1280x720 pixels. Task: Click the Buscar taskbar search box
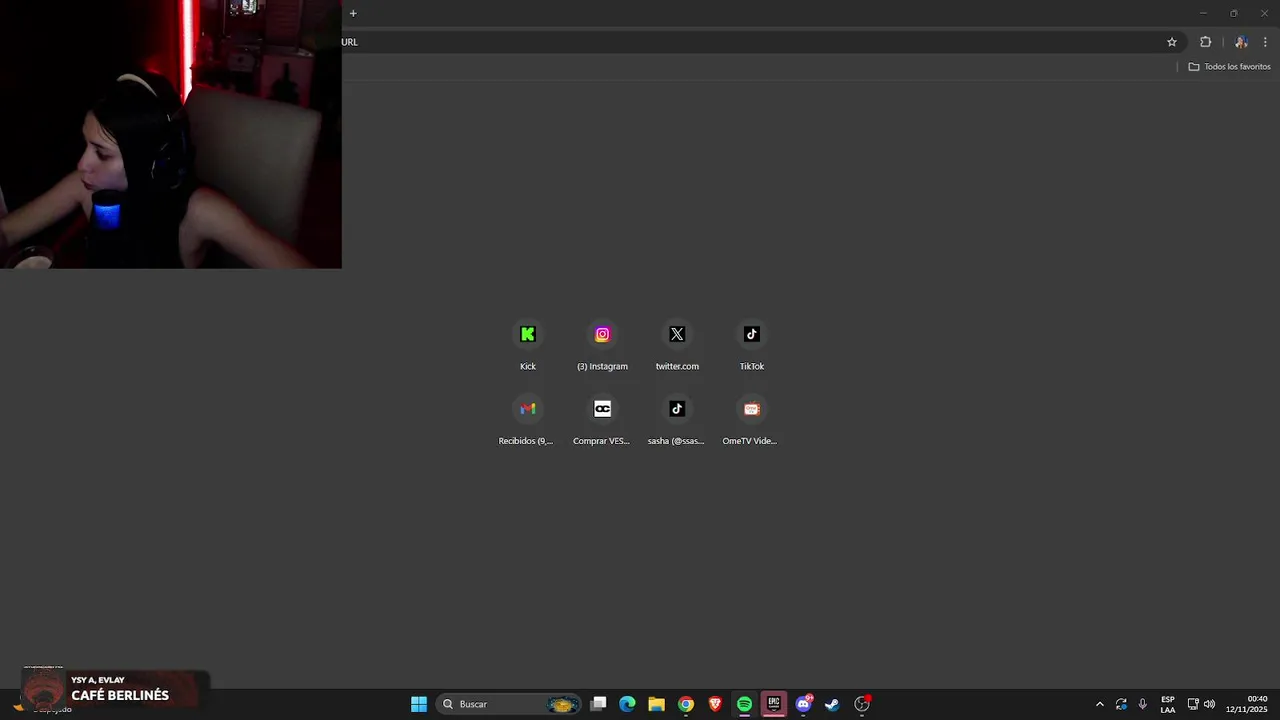coord(509,704)
